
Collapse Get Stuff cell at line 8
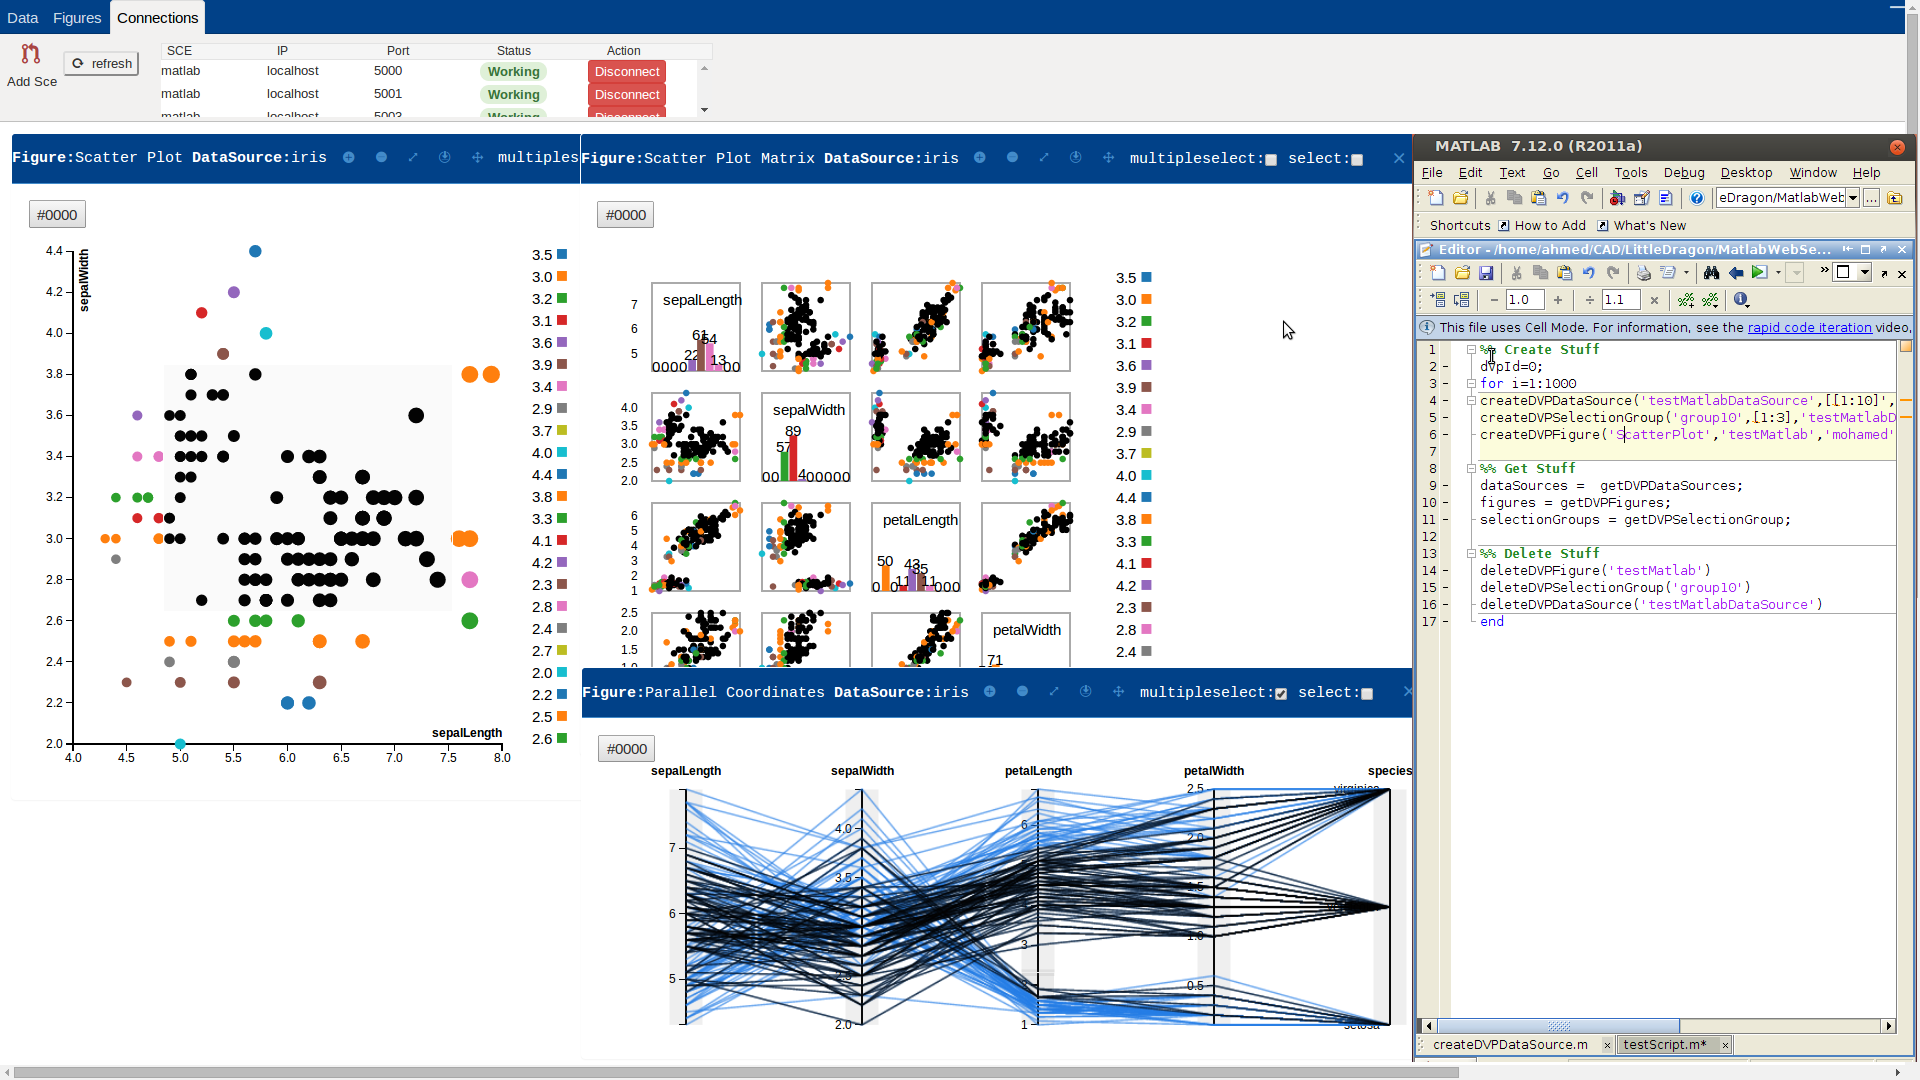pos(1471,469)
